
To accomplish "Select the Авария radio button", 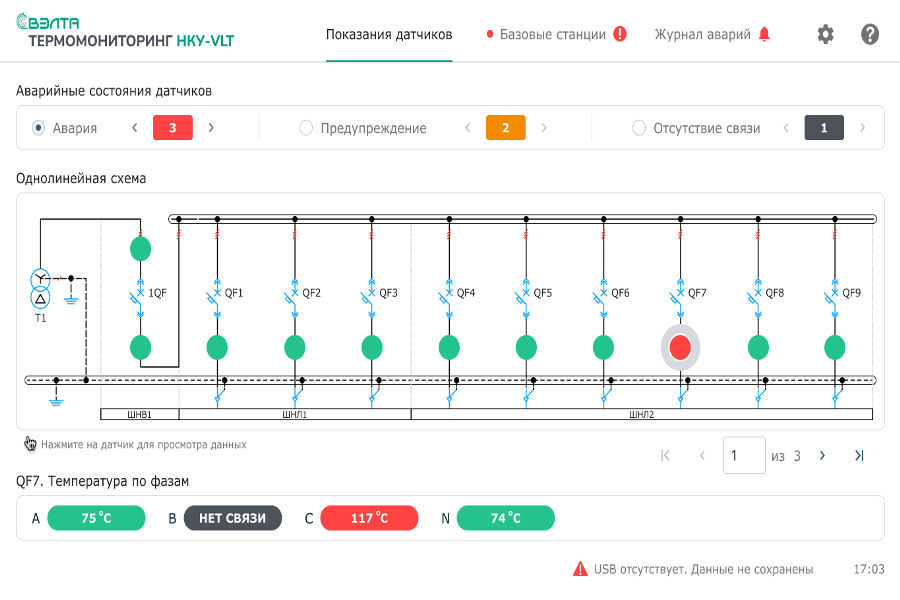I will coord(39,128).
